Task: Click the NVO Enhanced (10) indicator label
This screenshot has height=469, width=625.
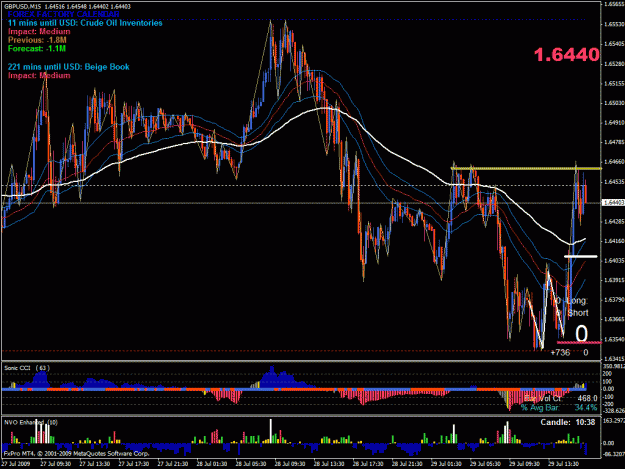Action: coord(31,422)
